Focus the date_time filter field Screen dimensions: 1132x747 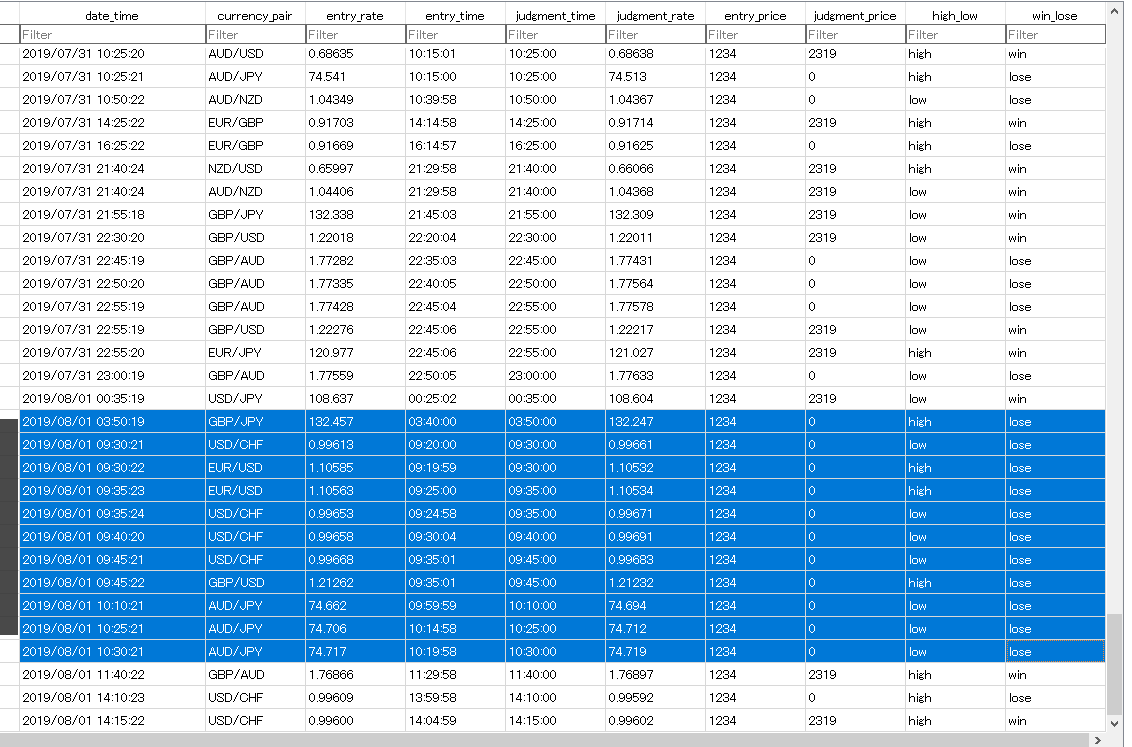112,35
